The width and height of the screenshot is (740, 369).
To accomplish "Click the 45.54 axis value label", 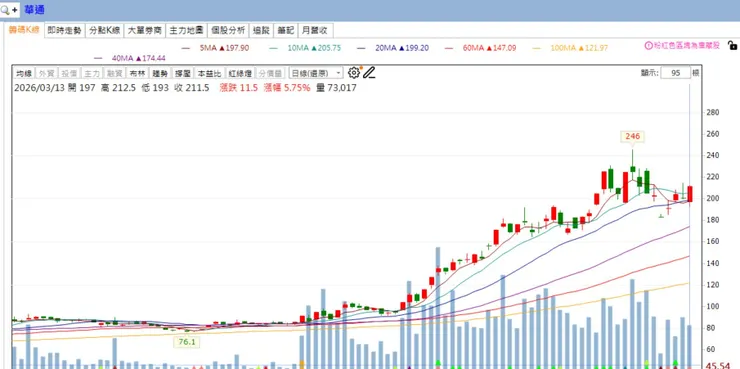I will point(719,365).
